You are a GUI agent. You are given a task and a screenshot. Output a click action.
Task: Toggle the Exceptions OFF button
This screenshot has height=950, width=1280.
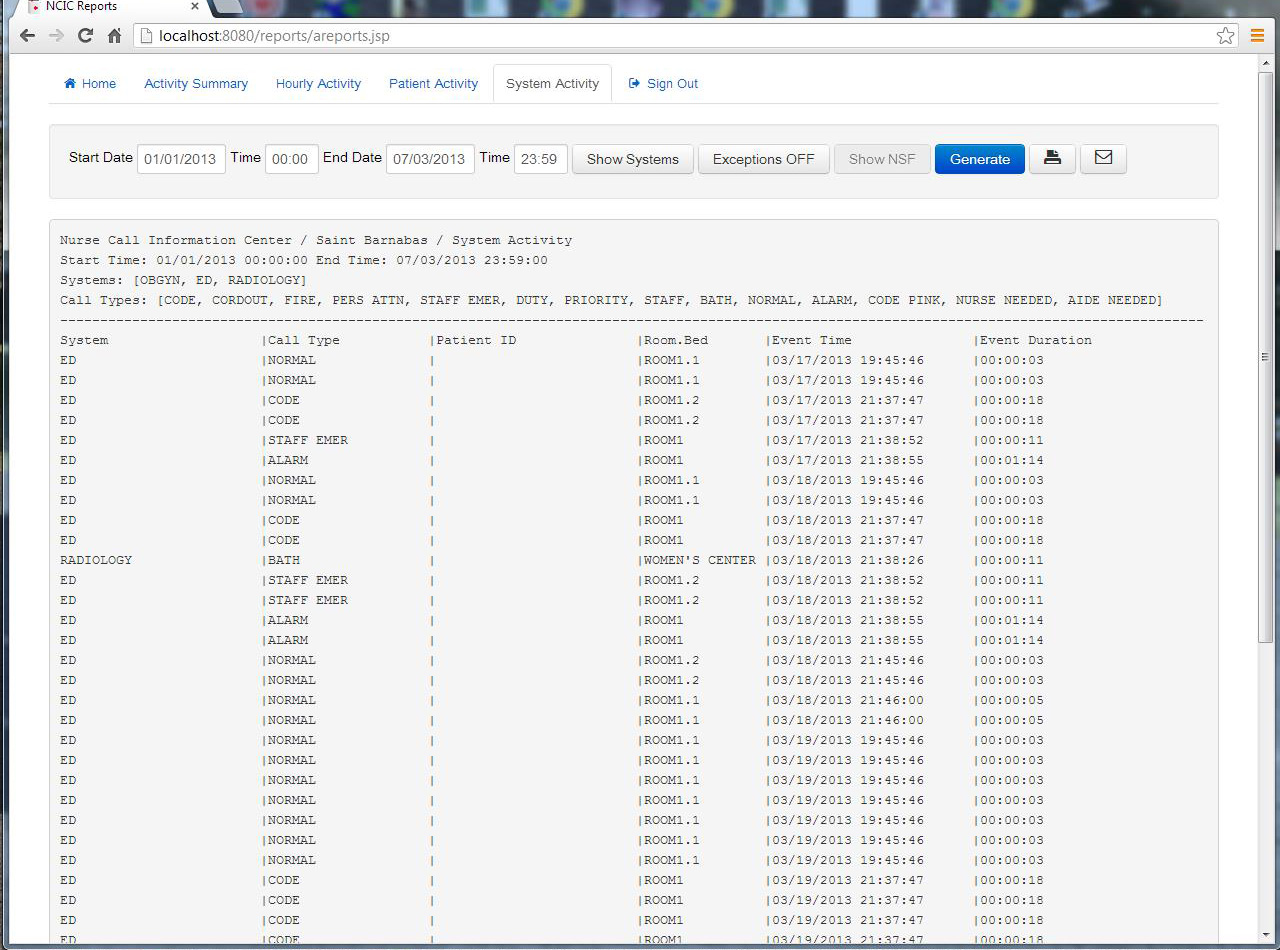point(763,159)
